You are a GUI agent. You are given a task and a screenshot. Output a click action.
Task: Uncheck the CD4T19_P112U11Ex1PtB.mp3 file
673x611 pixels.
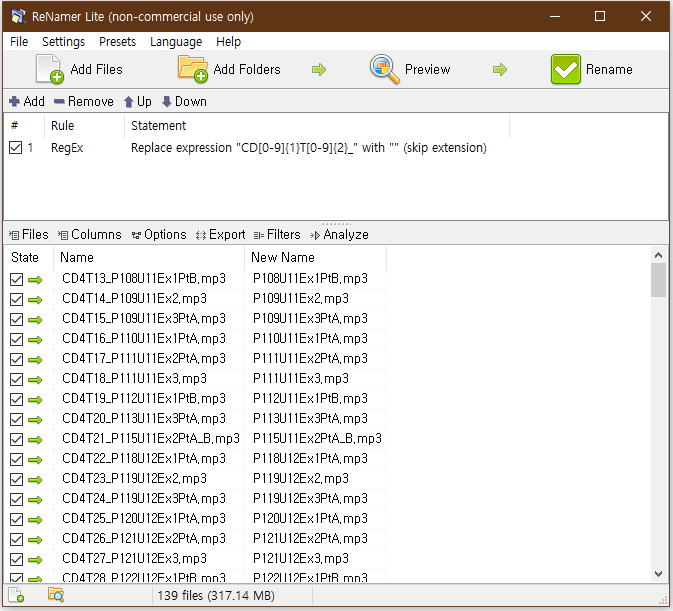point(16,399)
